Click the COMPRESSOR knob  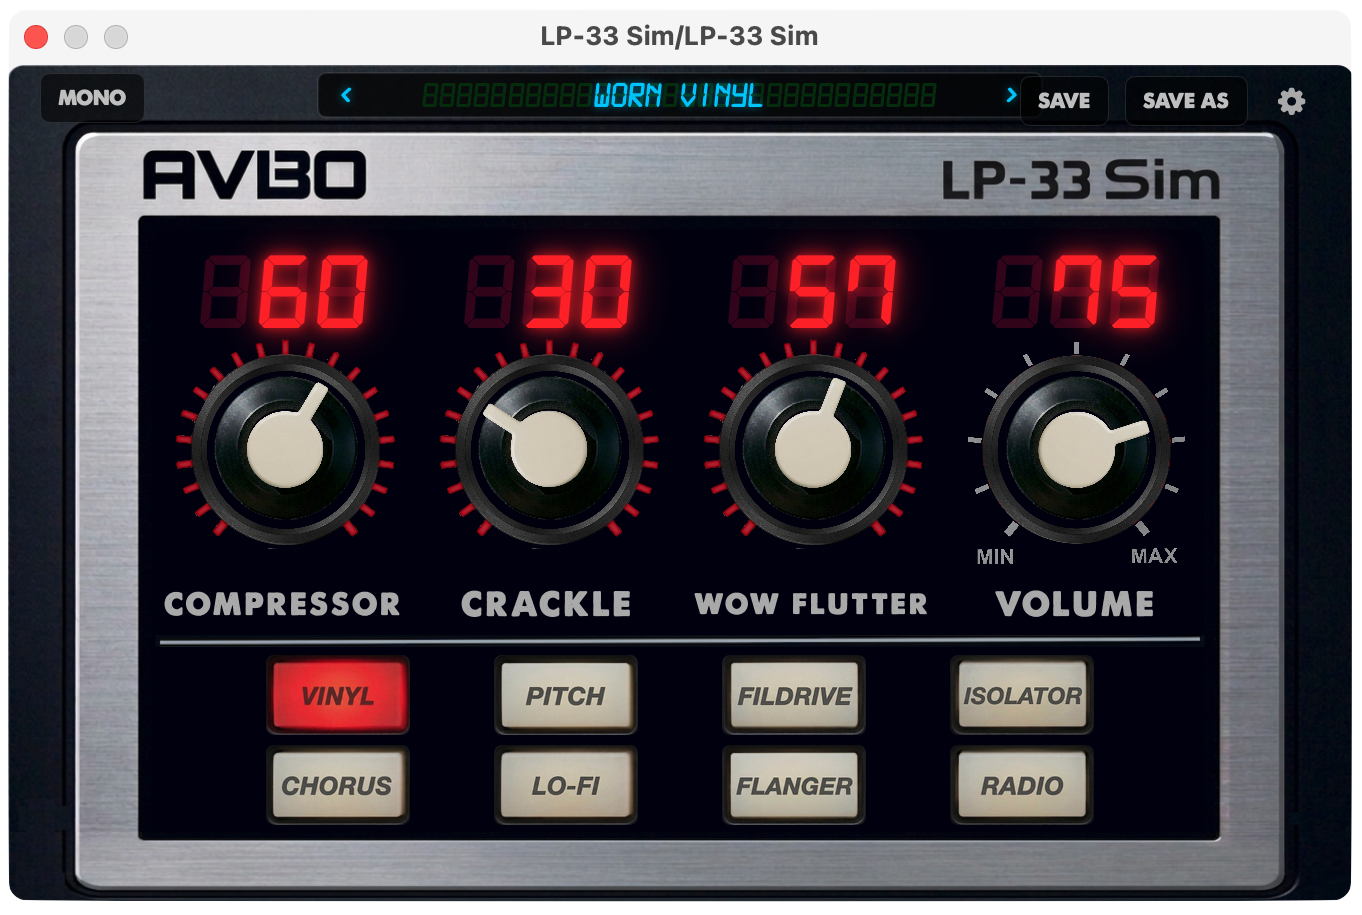click(x=286, y=449)
